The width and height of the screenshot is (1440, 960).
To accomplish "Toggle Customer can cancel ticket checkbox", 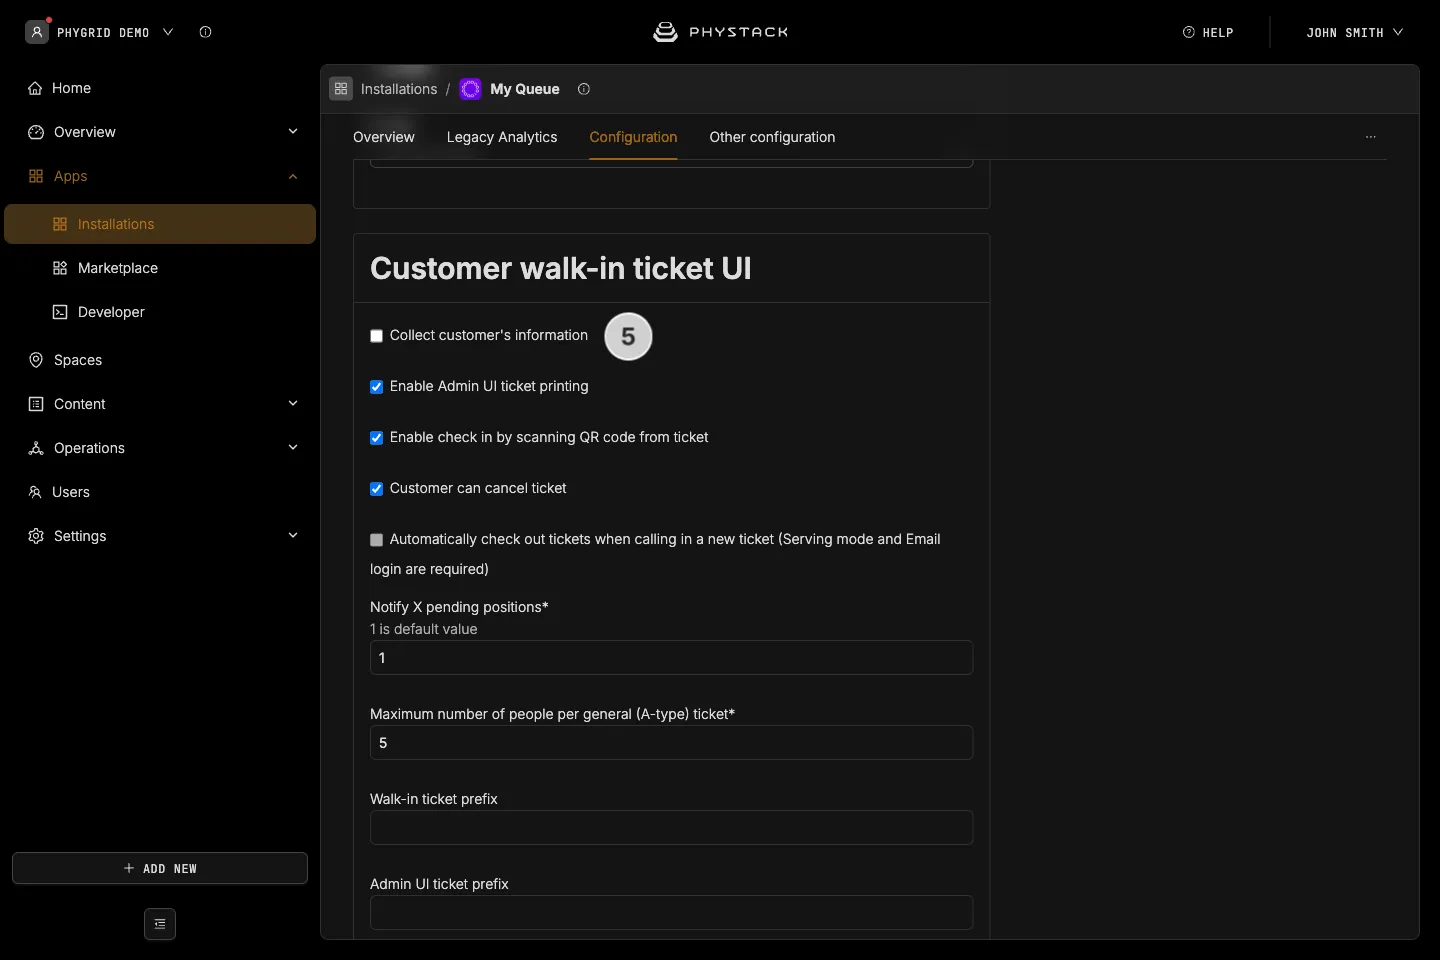I will pyautogui.click(x=377, y=489).
